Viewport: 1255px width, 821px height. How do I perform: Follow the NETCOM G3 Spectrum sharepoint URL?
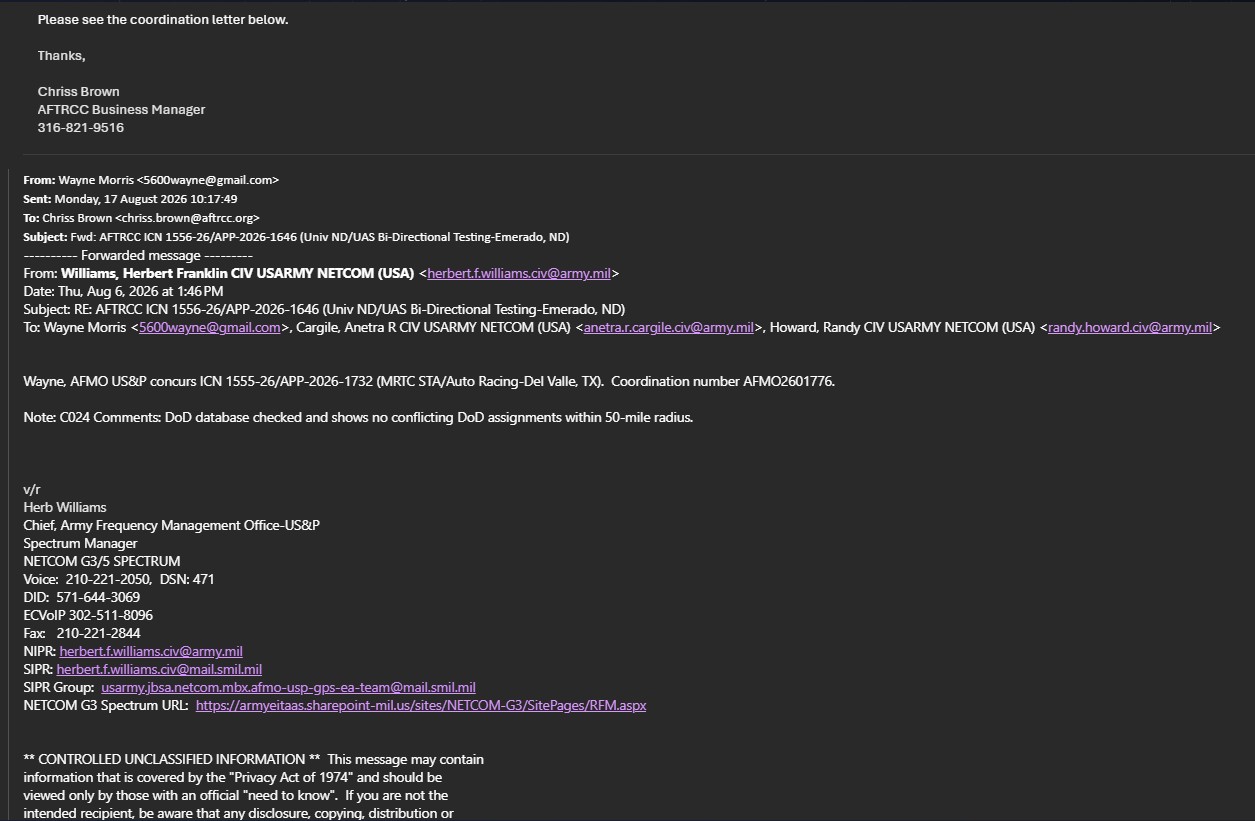pyautogui.click(x=421, y=705)
